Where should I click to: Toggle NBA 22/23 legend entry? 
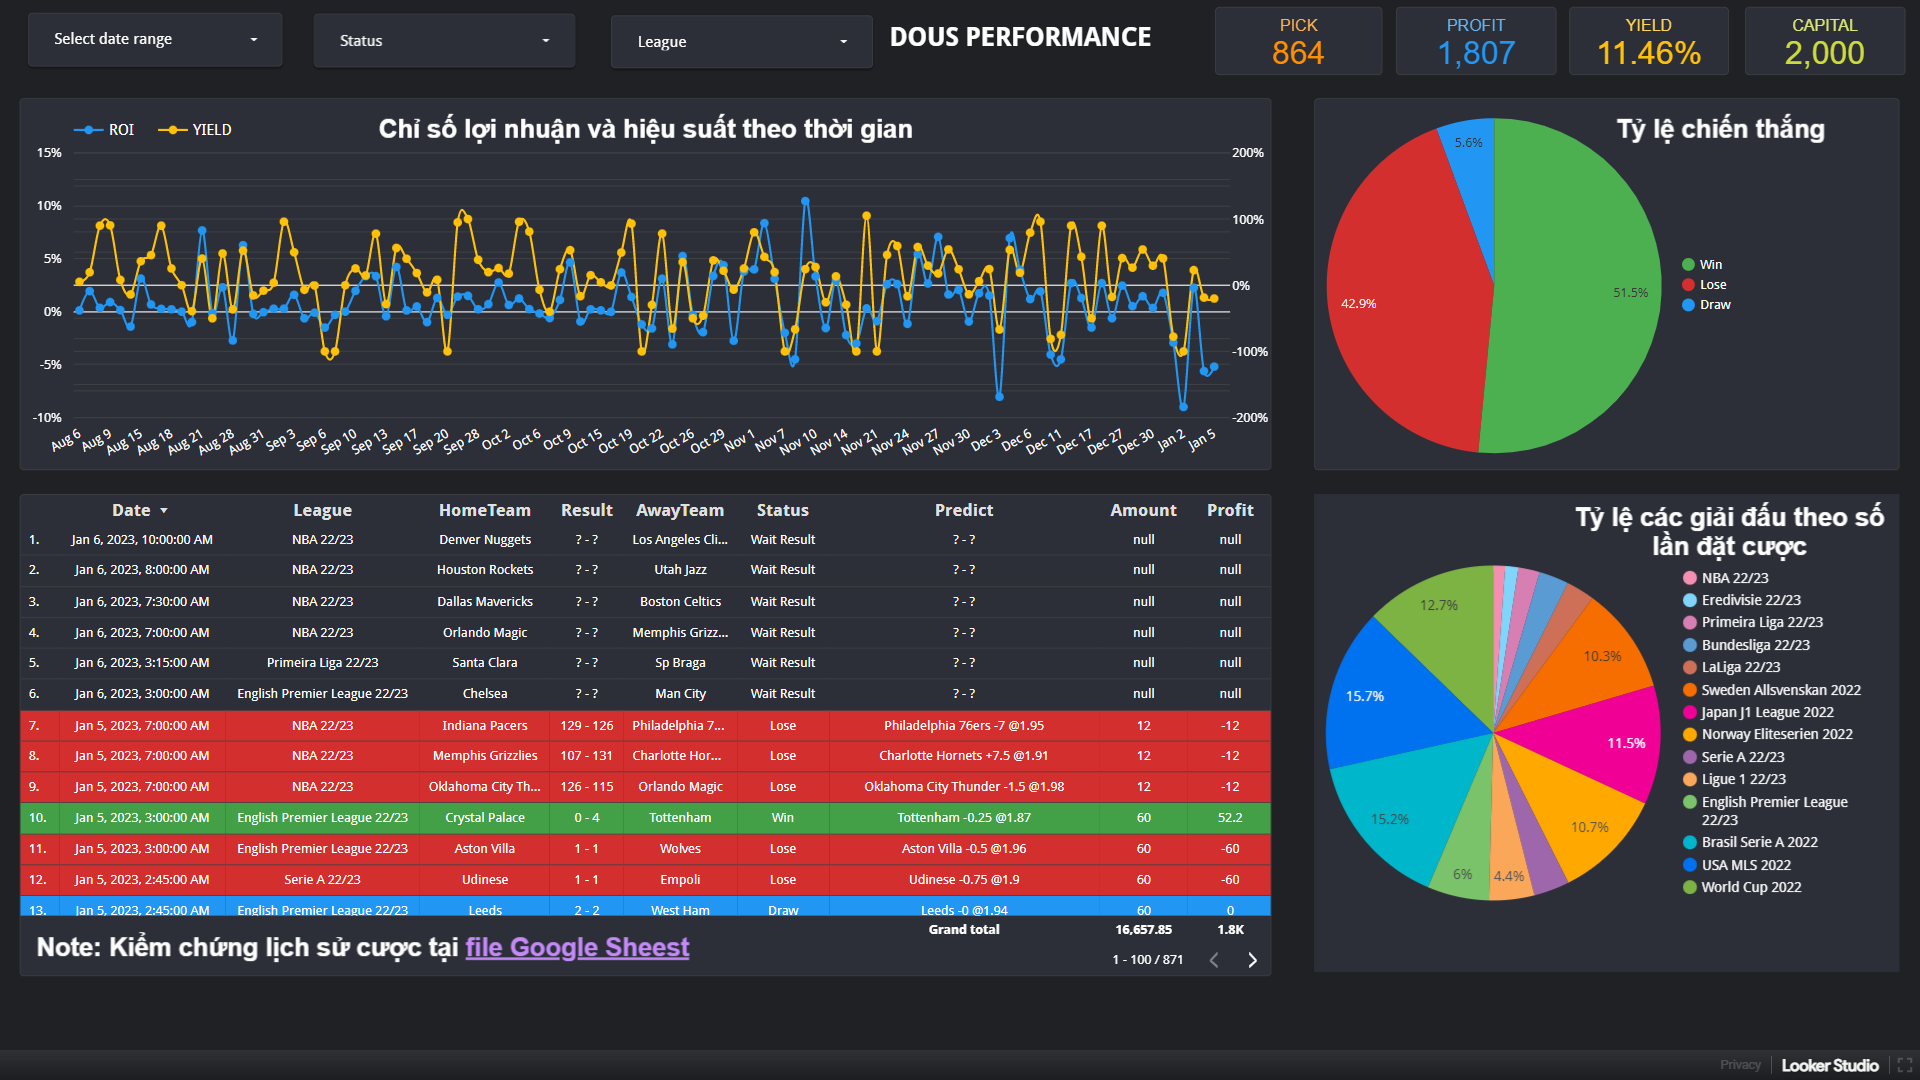(1734, 578)
